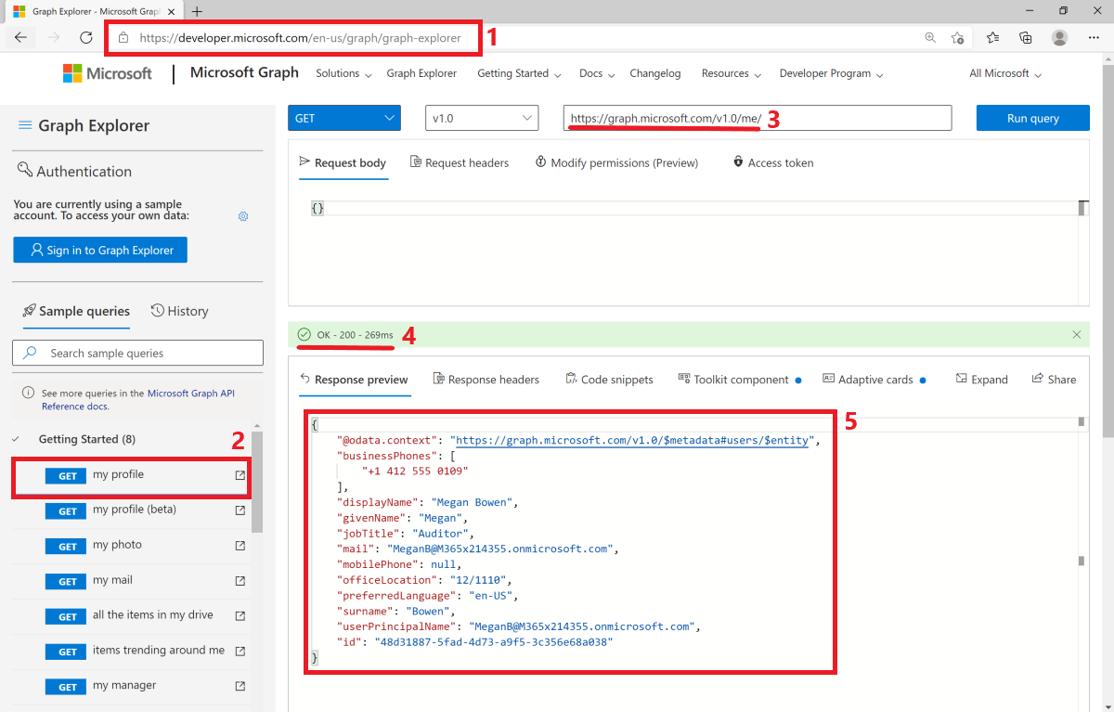Open the GET request method dropdown
The height and width of the screenshot is (712, 1114).
[x=343, y=118]
